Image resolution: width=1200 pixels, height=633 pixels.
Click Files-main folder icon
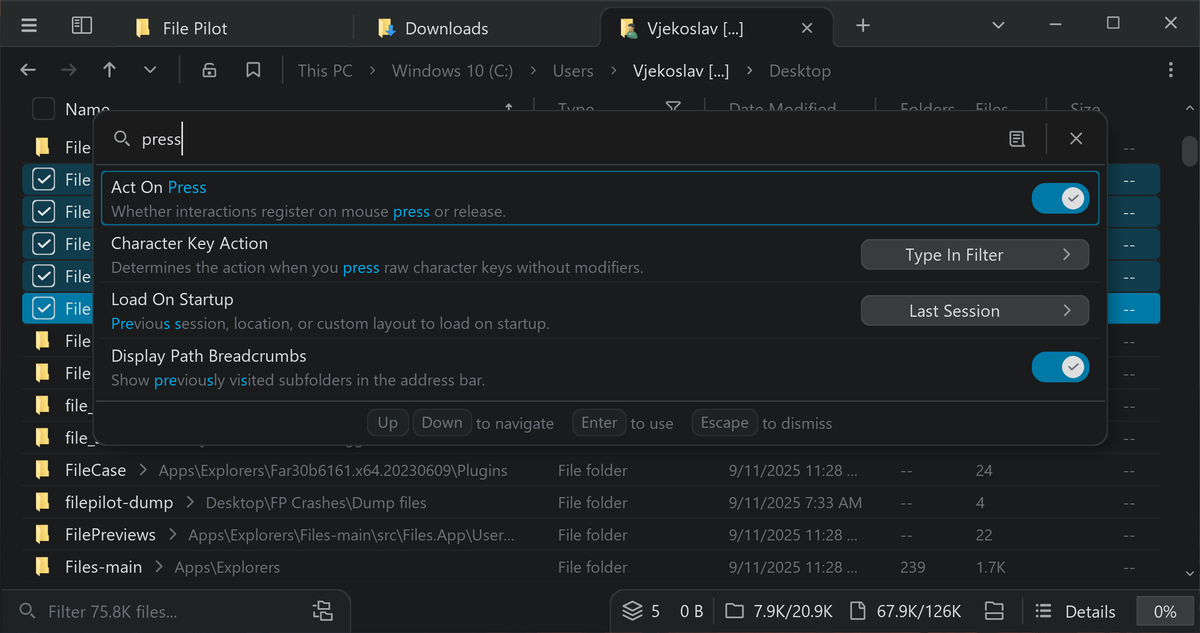[x=42, y=567]
